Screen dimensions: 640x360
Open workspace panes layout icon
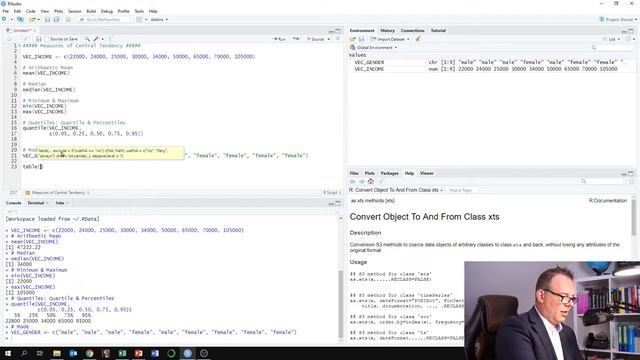pos(139,19)
